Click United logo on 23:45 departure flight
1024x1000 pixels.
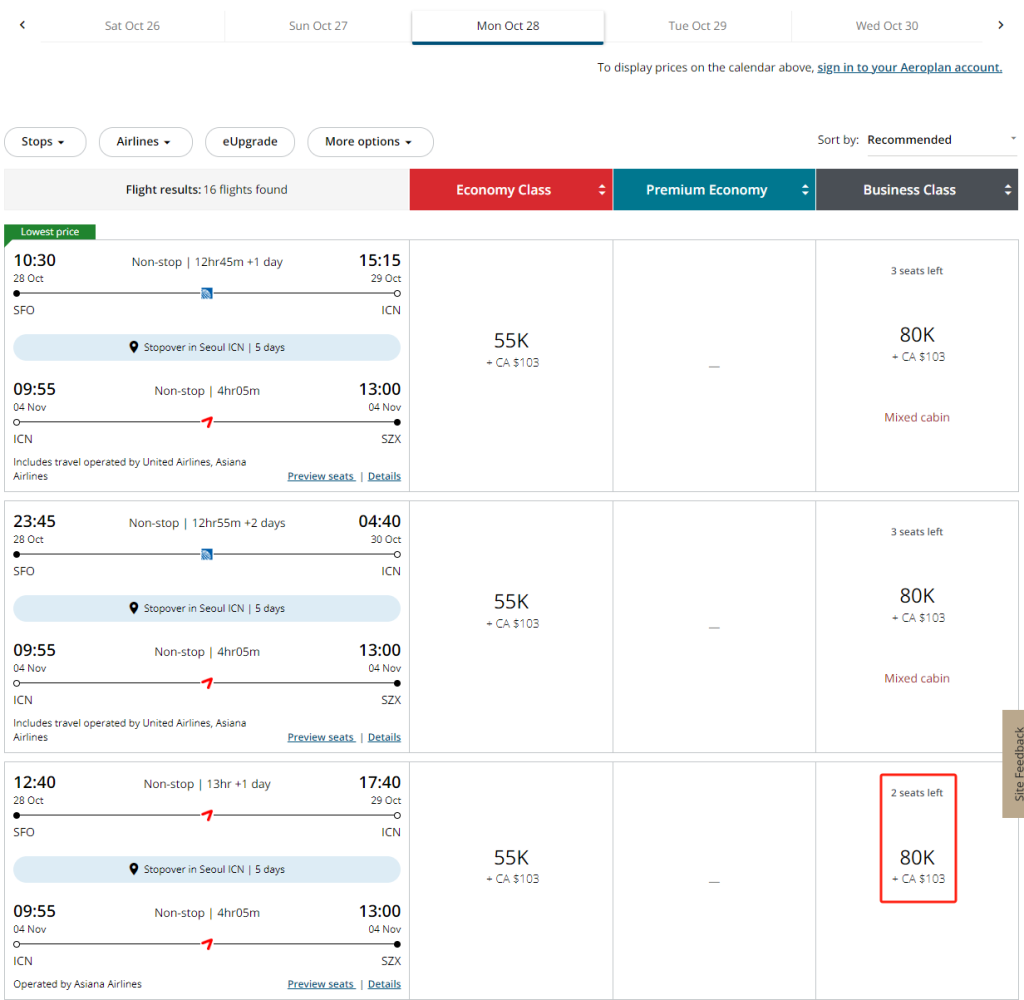207,554
